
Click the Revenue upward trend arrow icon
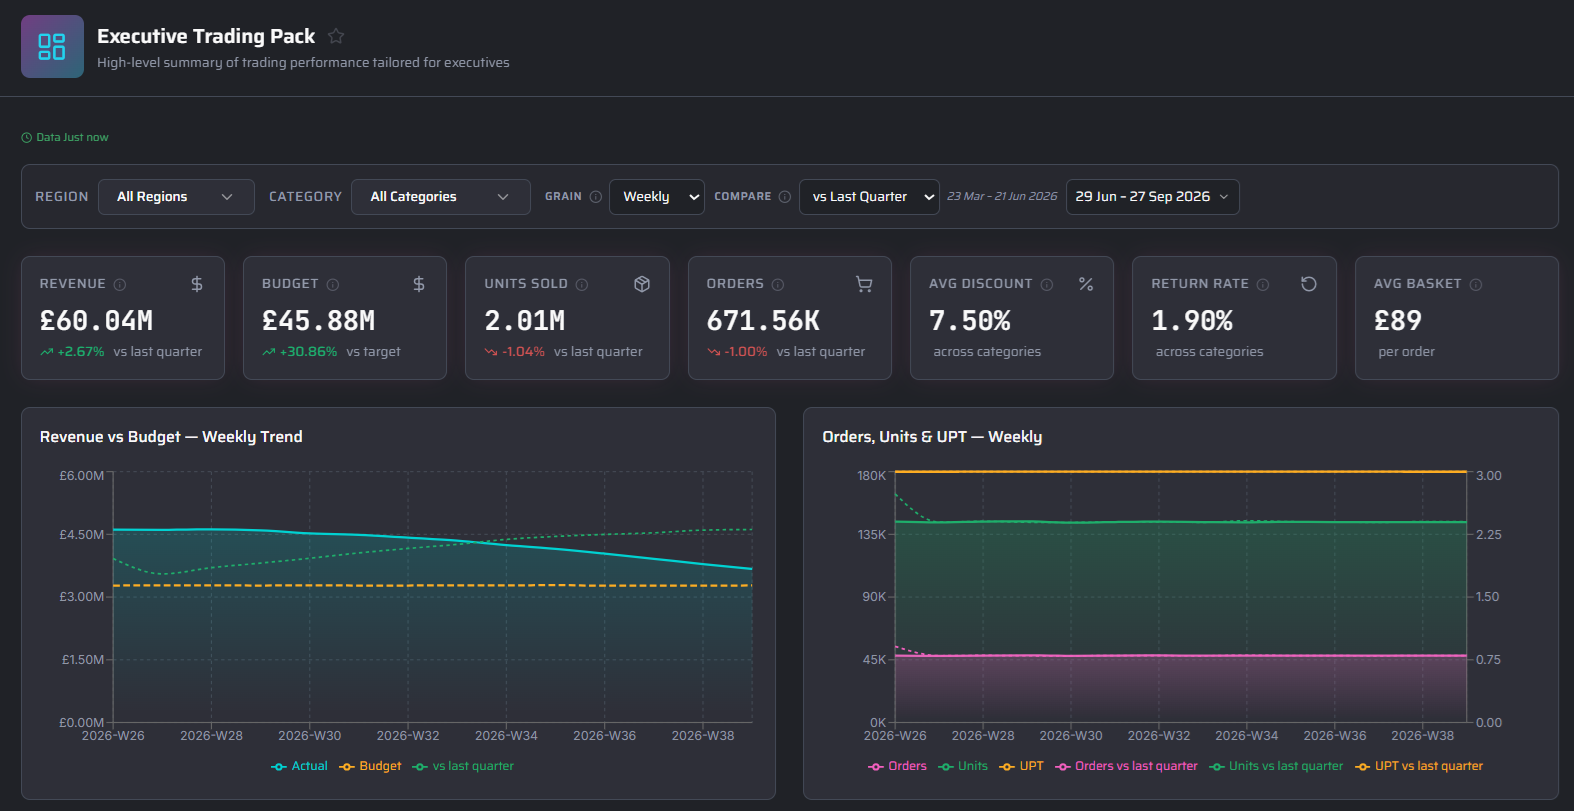(x=47, y=352)
